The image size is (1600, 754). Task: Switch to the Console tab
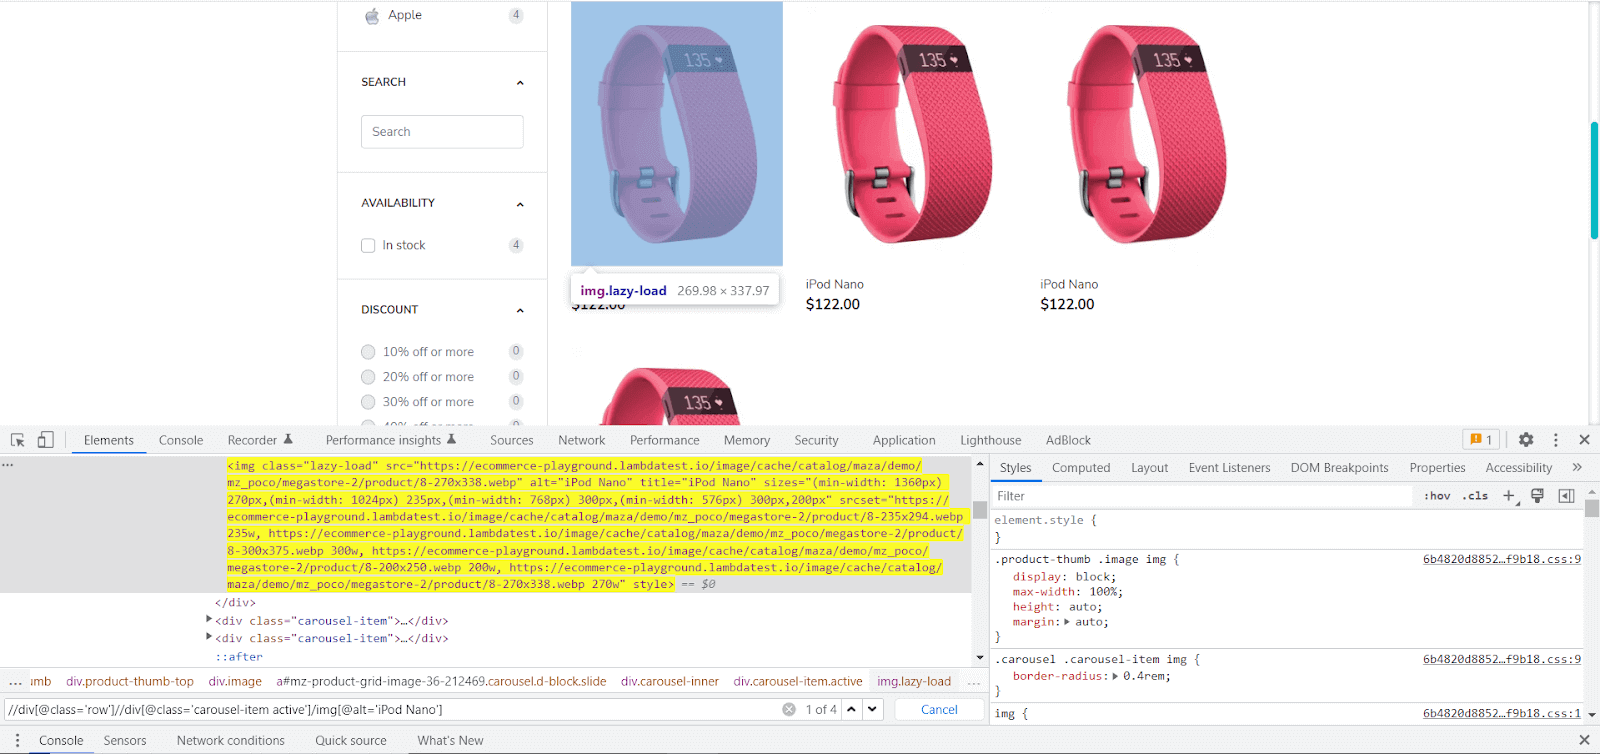coord(181,440)
